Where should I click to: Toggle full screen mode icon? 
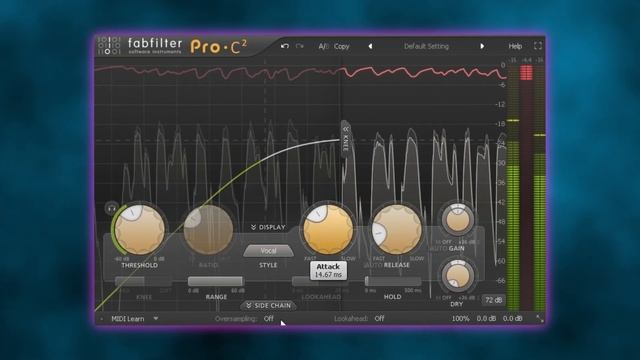[x=538, y=46]
